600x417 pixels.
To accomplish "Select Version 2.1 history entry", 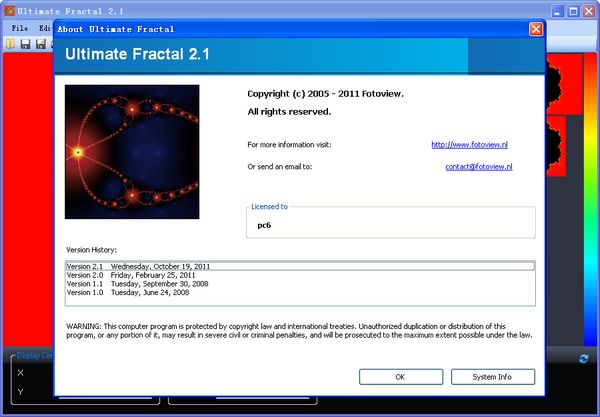I will (x=300, y=266).
